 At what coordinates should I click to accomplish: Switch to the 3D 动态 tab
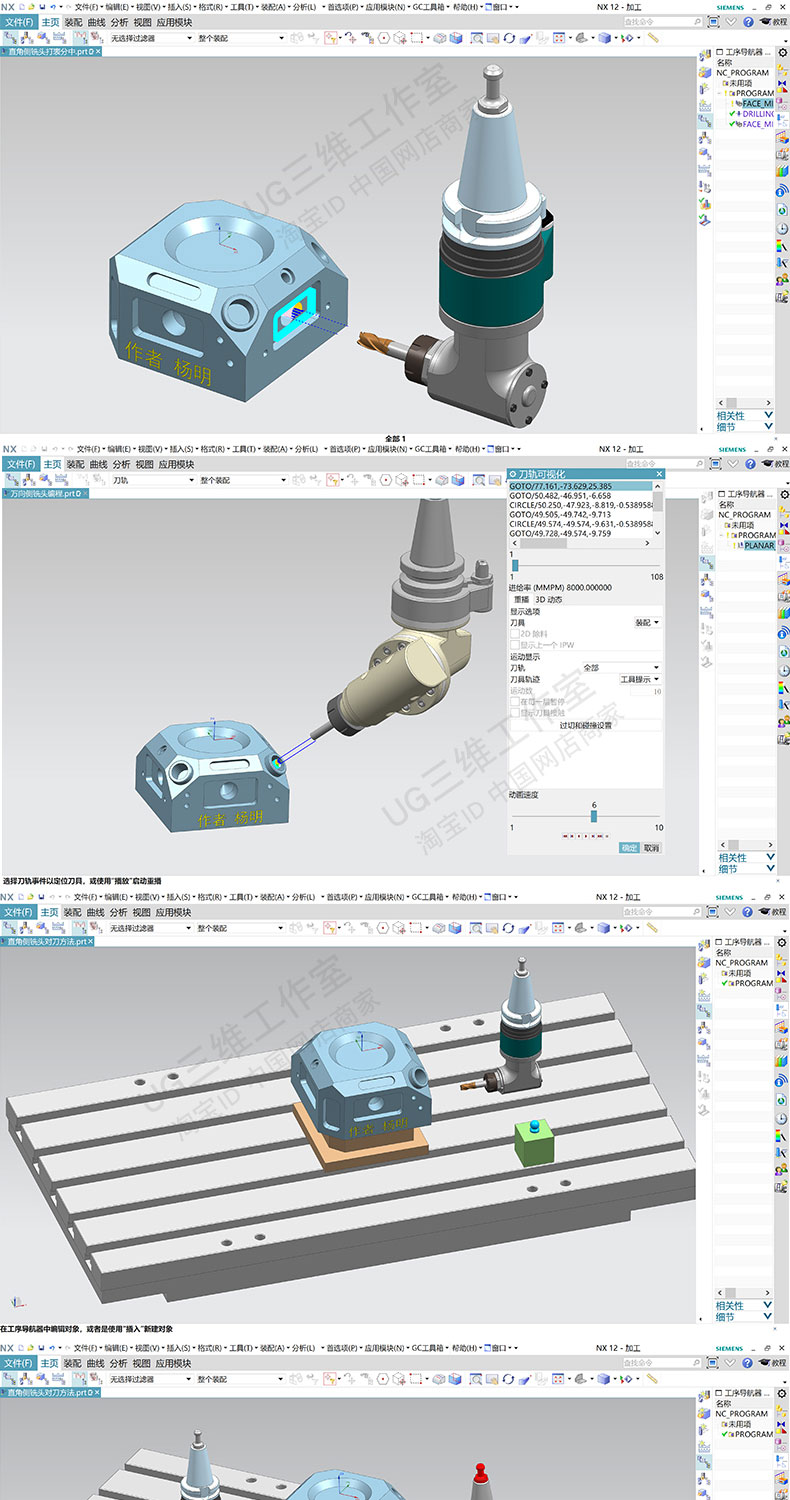(548, 599)
